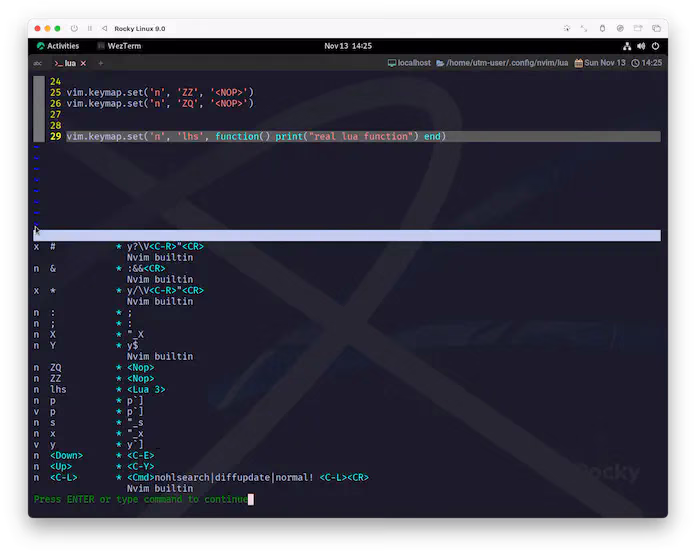Open the UTM USB devices icon
The image size is (696, 555).
tap(602, 28)
